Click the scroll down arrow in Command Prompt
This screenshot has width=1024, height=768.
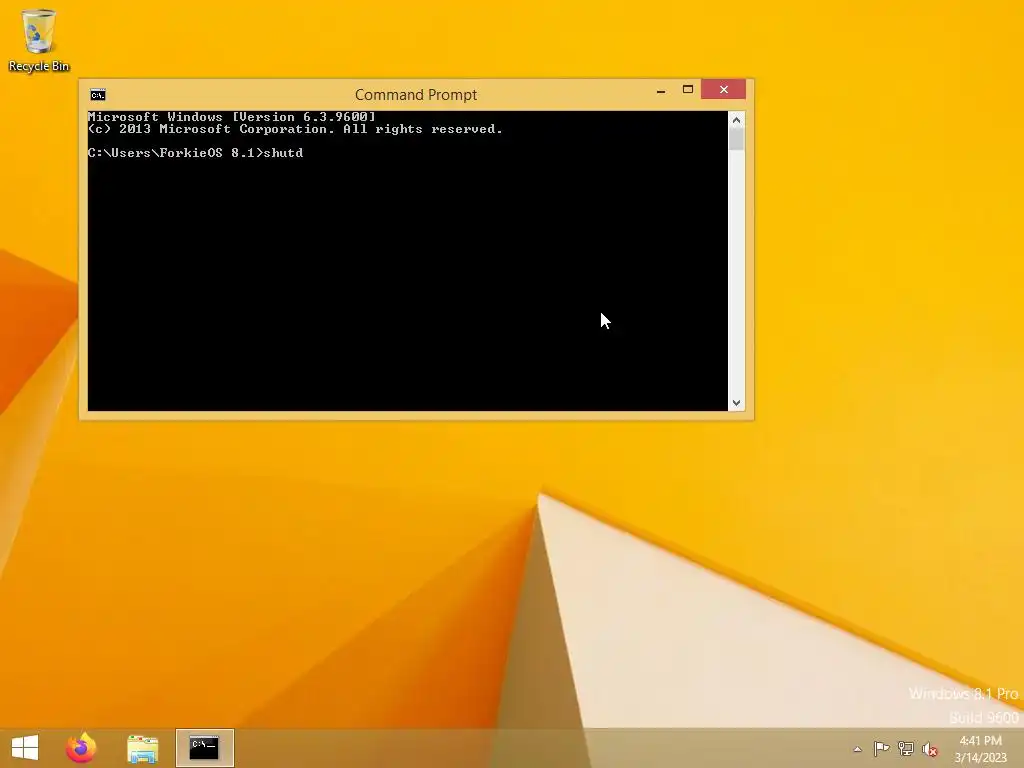click(x=736, y=403)
